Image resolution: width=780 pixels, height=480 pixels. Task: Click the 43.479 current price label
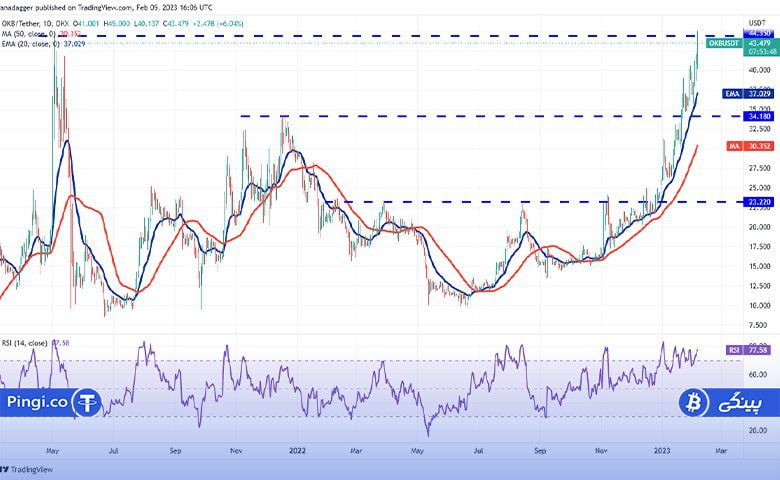(759, 43)
